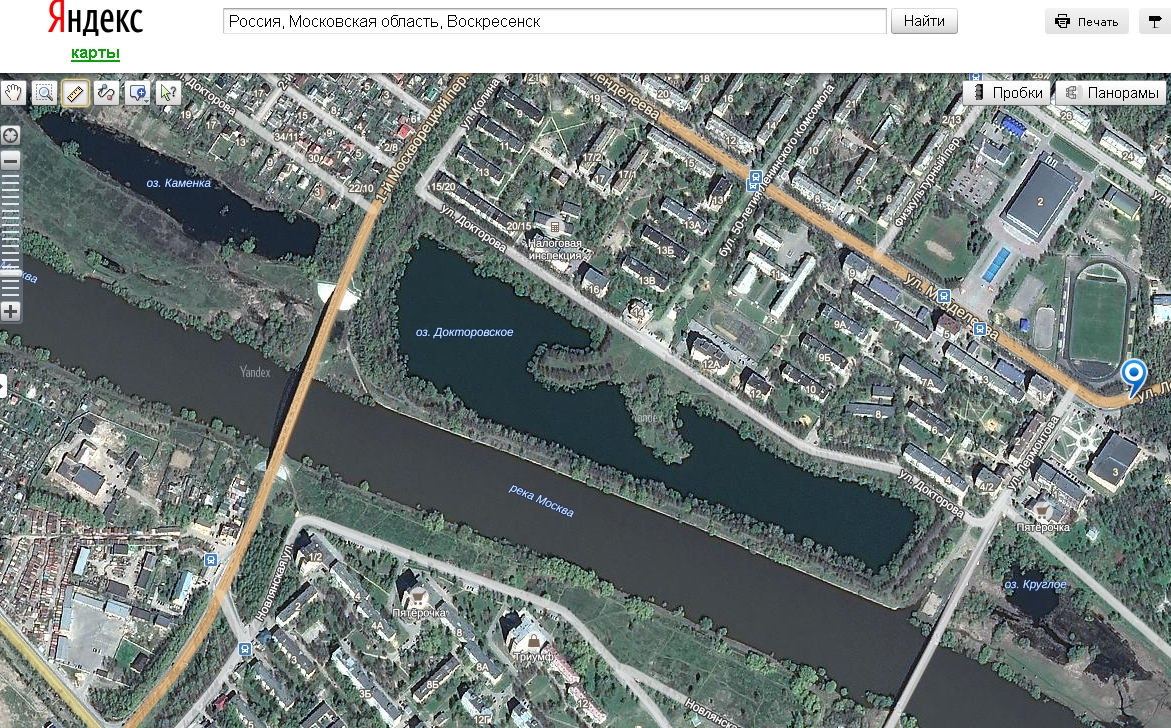The image size is (1171, 728).
Task: Click the Яндекс logo
Action: click(95, 19)
